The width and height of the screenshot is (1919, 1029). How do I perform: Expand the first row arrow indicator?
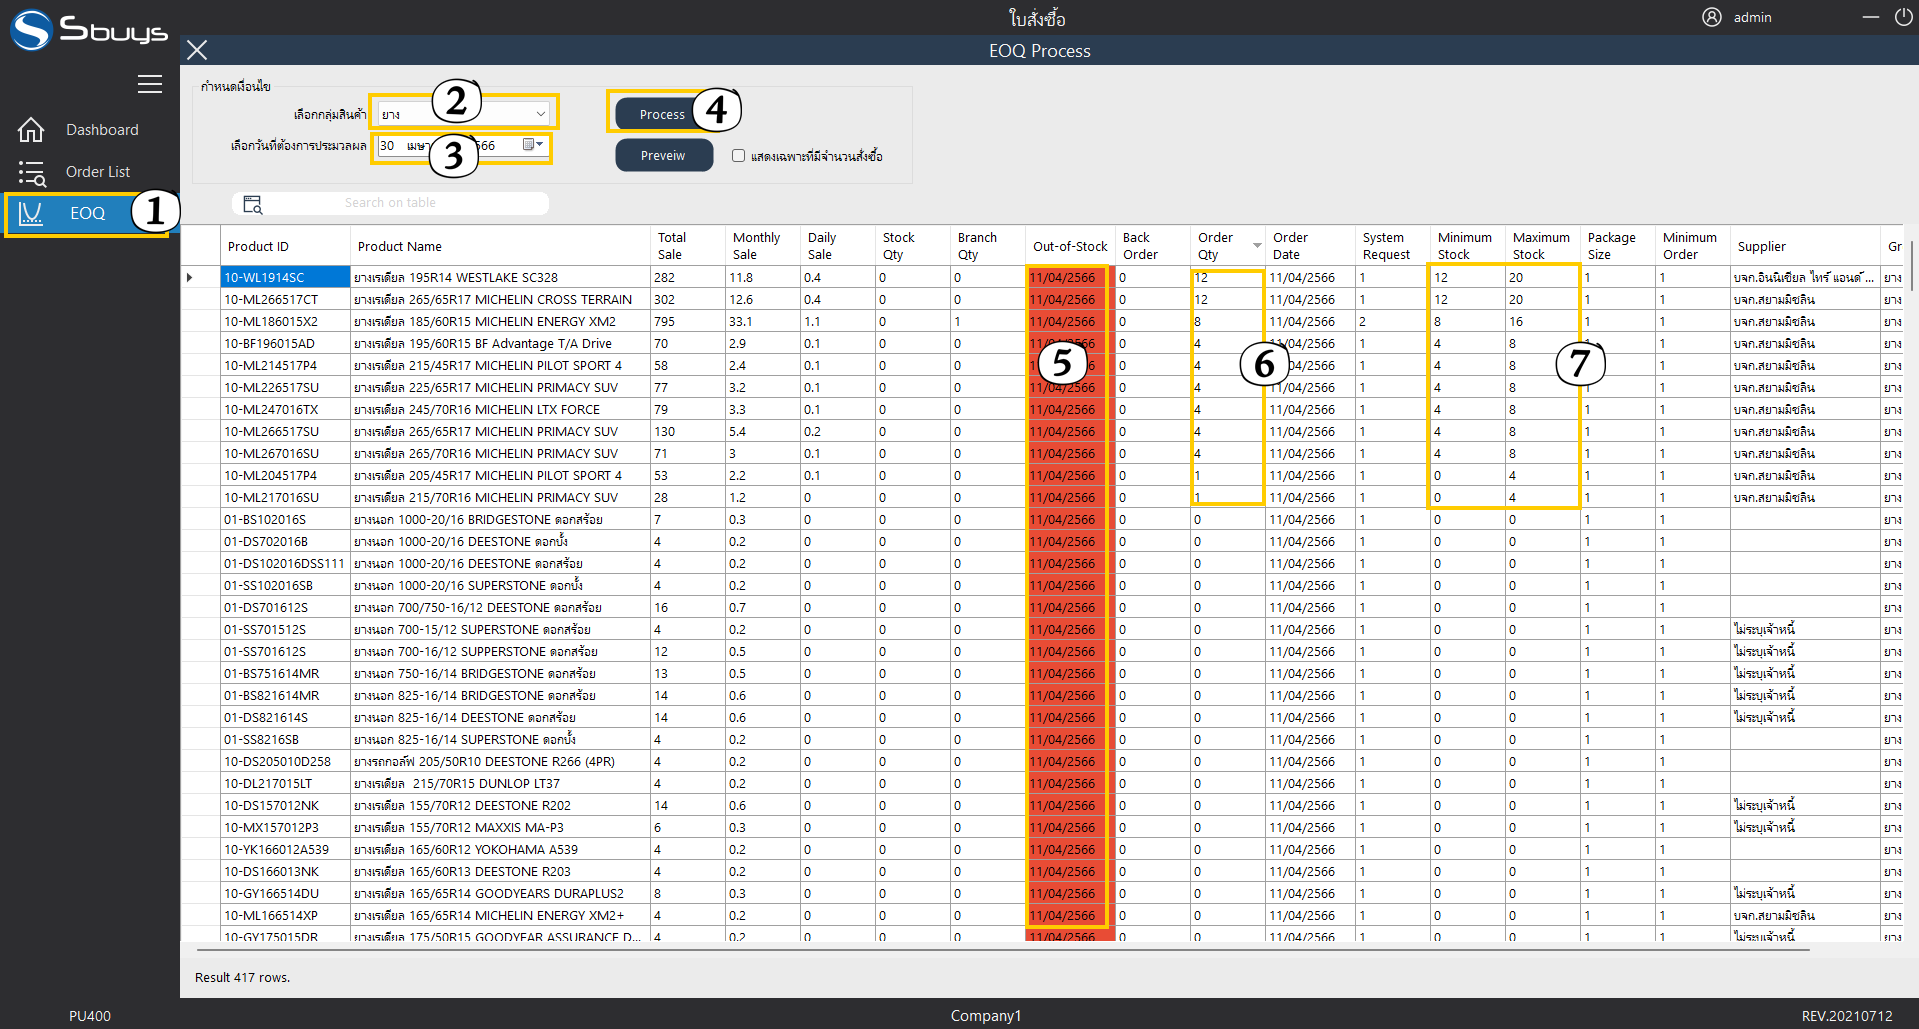point(190,277)
